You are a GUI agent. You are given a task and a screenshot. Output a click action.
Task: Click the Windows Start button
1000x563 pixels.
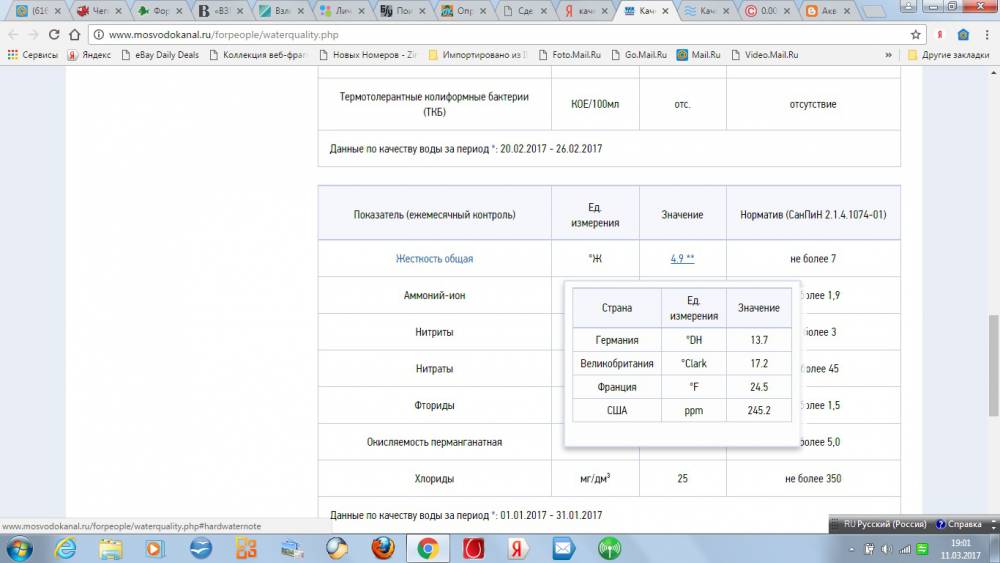click(x=19, y=548)
